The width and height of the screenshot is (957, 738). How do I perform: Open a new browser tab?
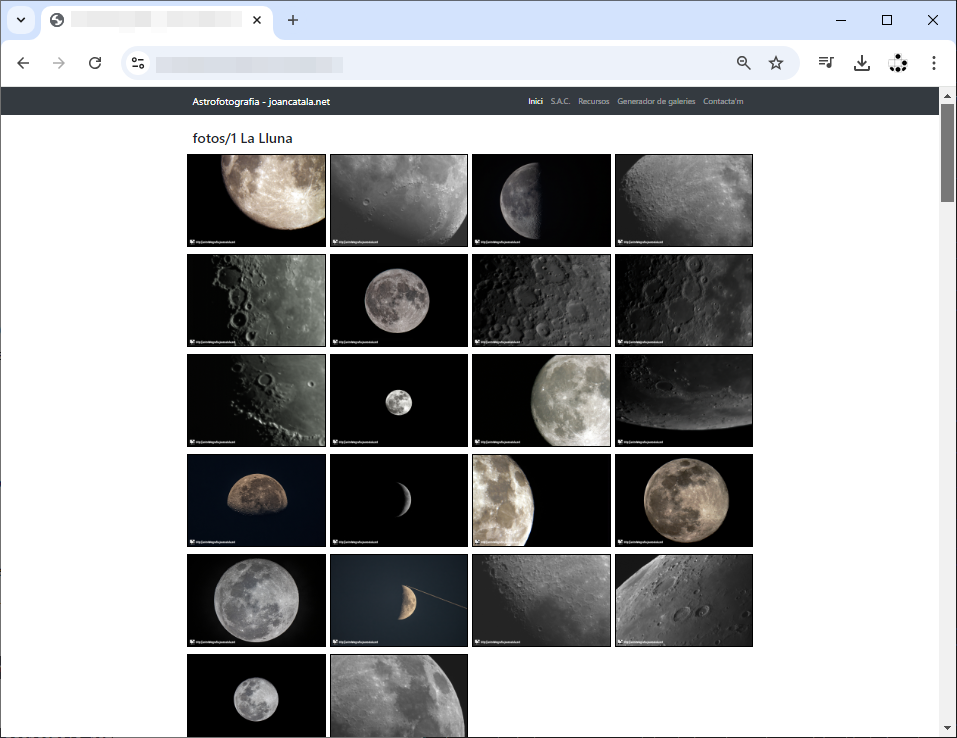(293, 20)
